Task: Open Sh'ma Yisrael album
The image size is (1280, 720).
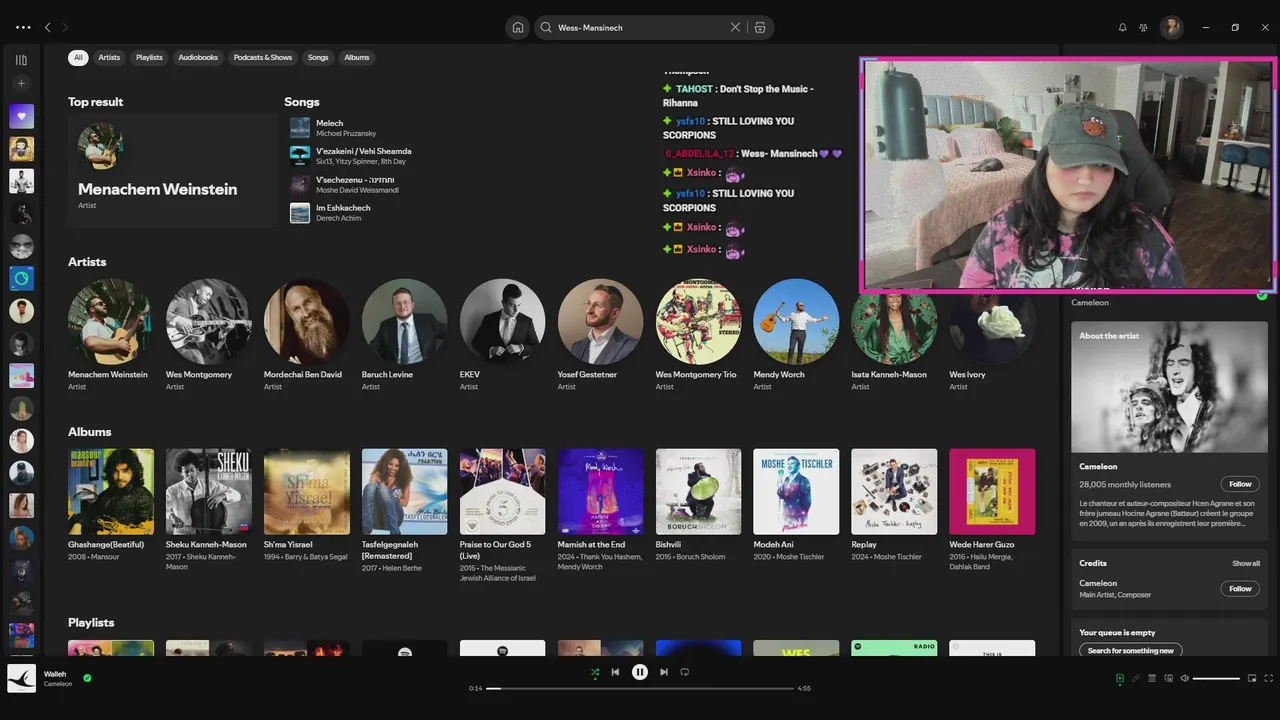Action: tap(306, 505)
